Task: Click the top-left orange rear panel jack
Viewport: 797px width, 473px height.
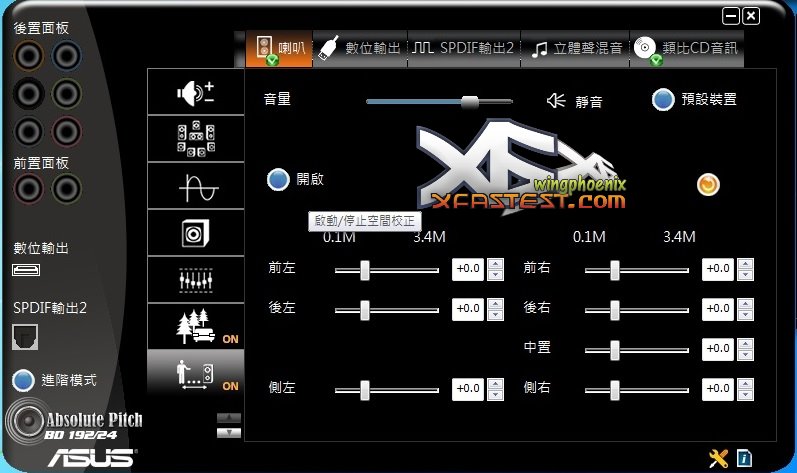Action: [x=28, y=55]
